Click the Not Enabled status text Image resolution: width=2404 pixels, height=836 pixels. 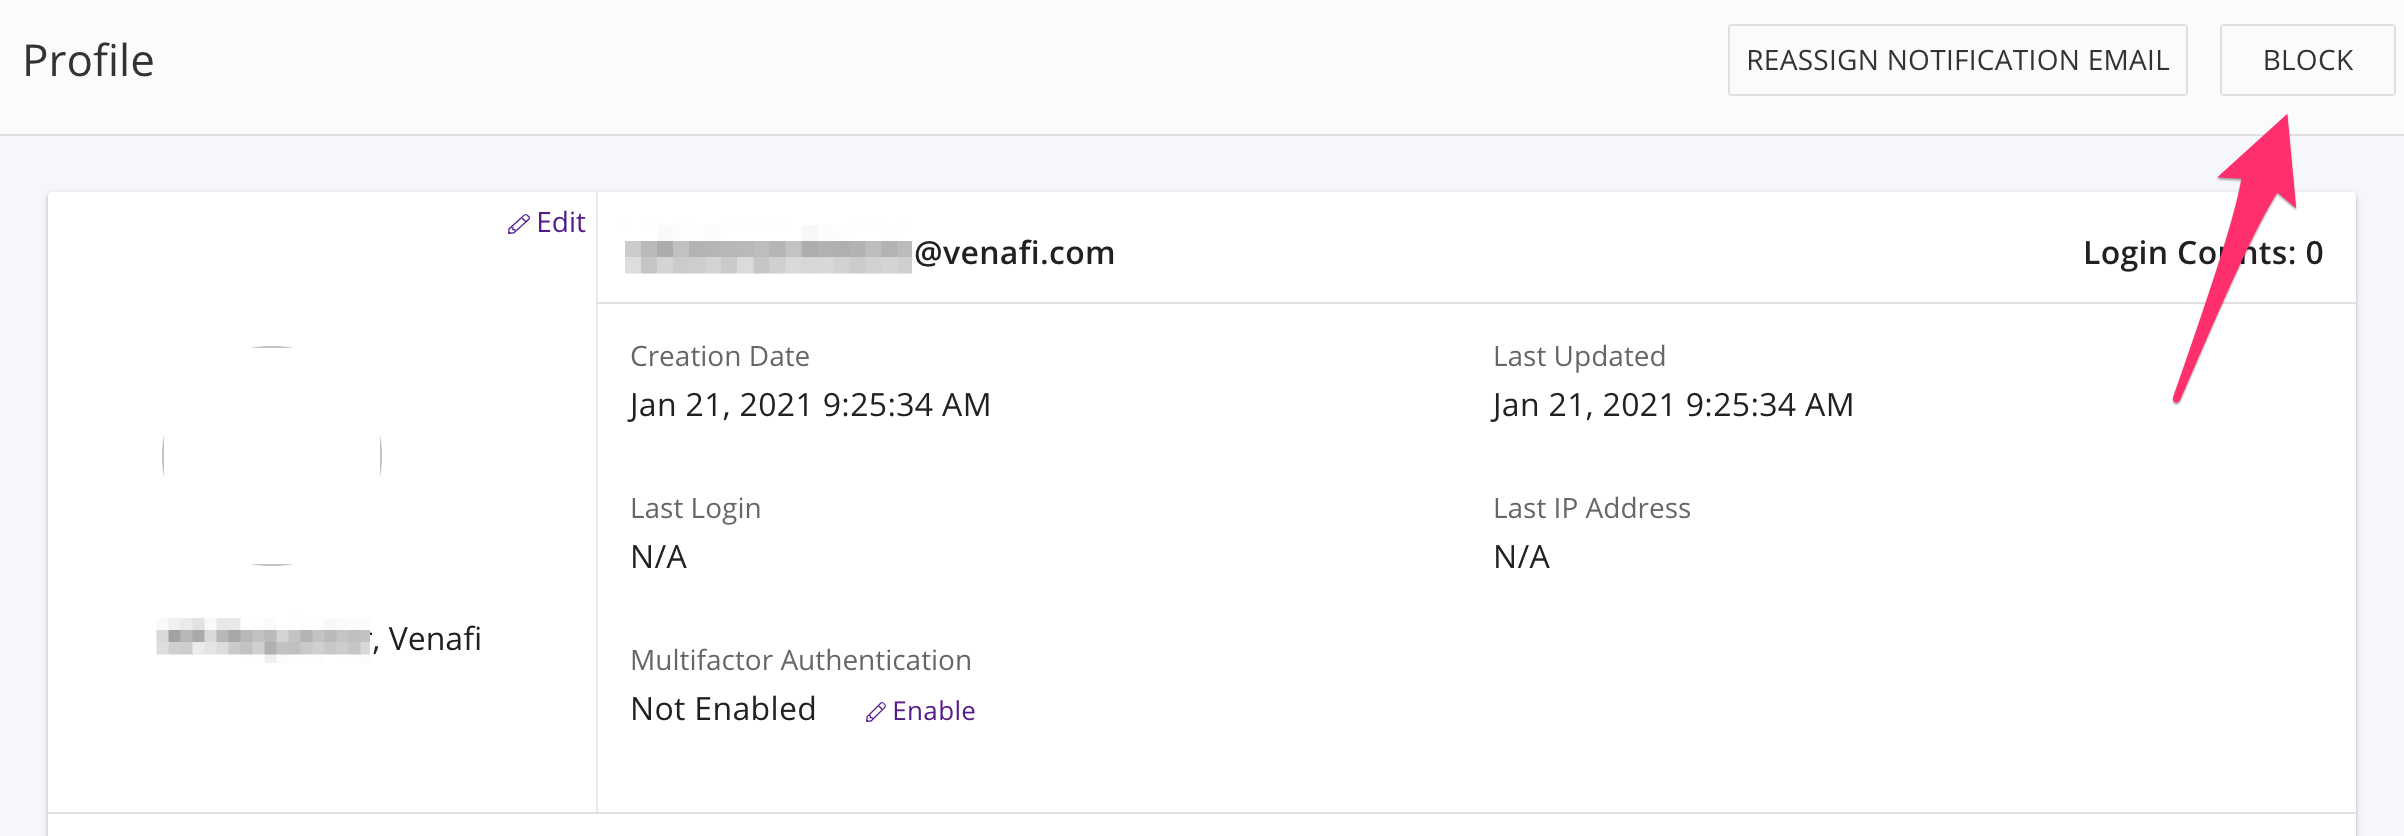[723, 709]
